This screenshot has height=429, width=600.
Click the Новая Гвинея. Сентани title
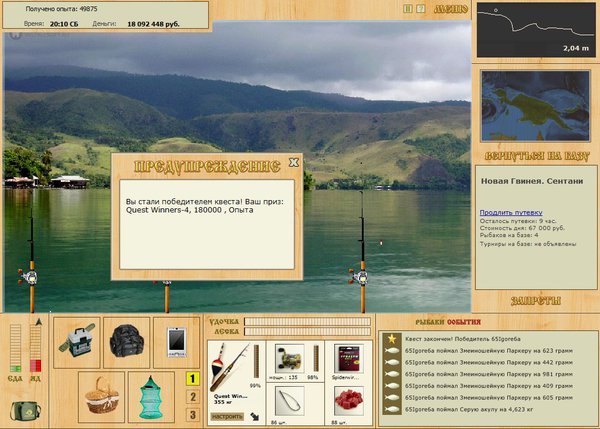pyautogui.click(x=532, y=181)
